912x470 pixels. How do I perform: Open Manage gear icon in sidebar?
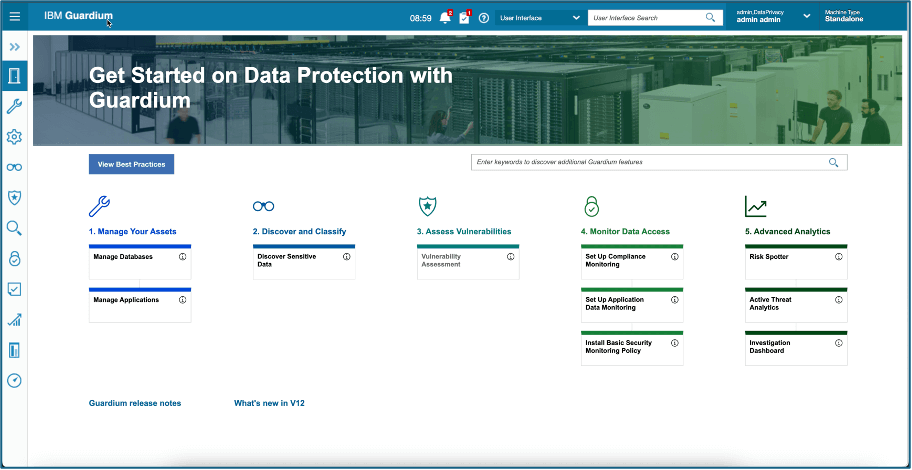coord(15,137)
